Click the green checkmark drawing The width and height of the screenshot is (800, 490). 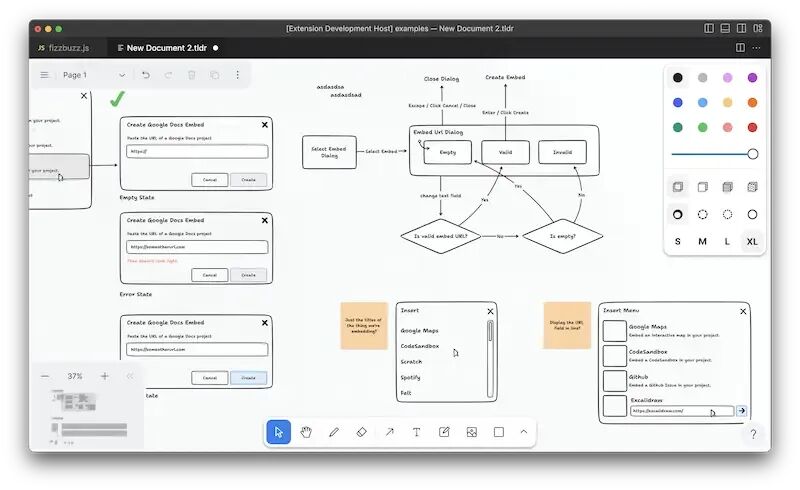click(117, 99)
